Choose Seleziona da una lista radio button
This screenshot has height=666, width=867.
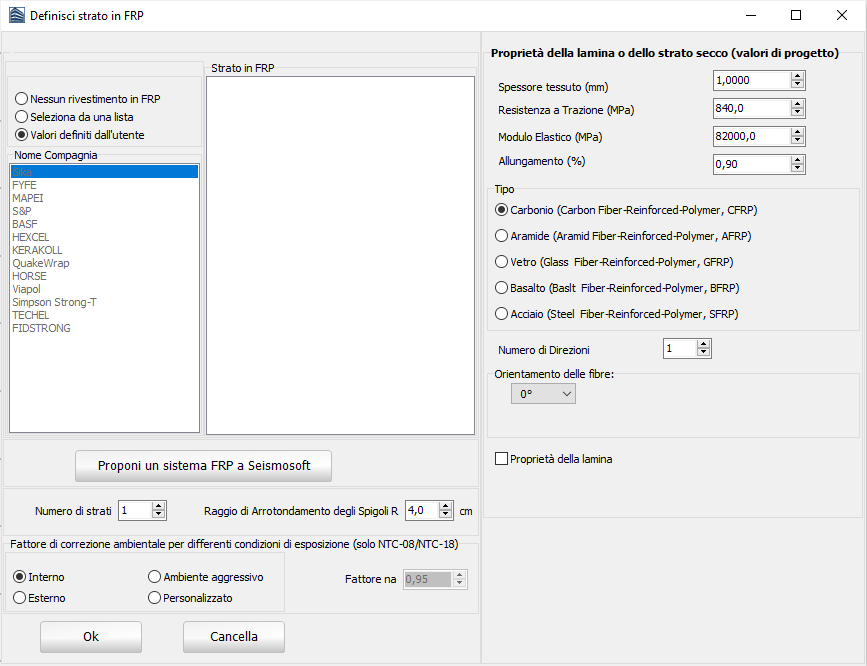coord(22,117)
